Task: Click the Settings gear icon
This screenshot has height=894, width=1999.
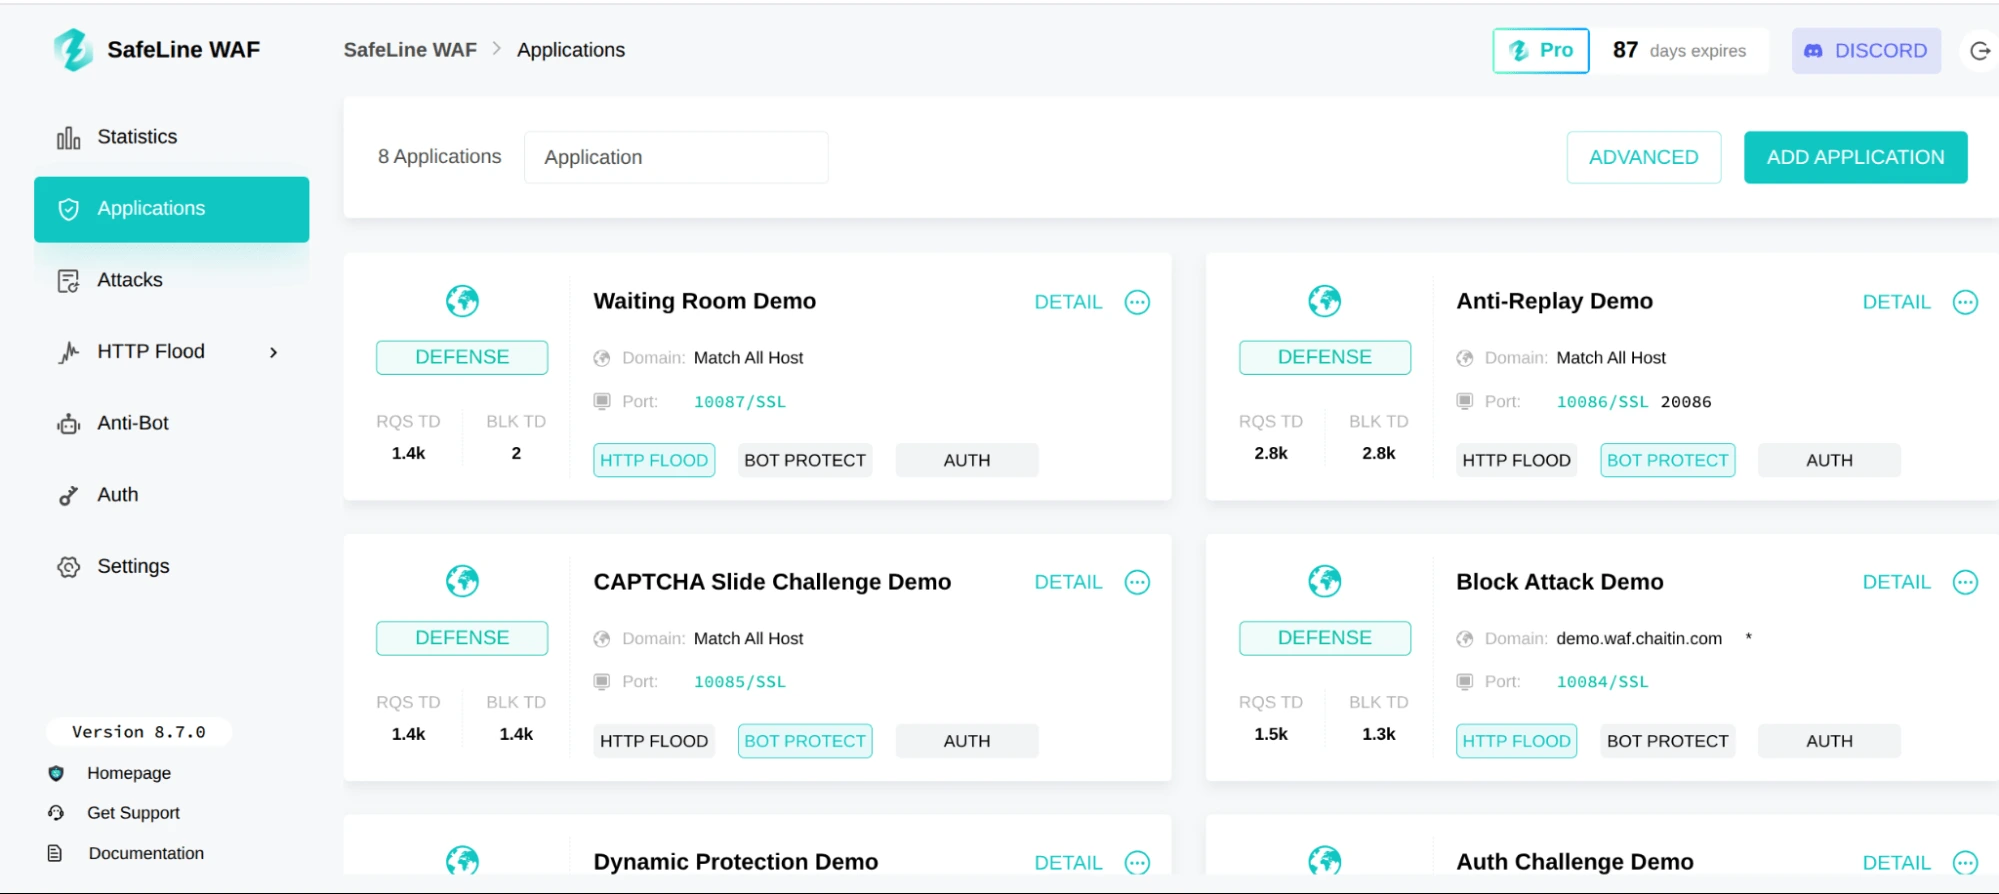Action: click(68, 567)
